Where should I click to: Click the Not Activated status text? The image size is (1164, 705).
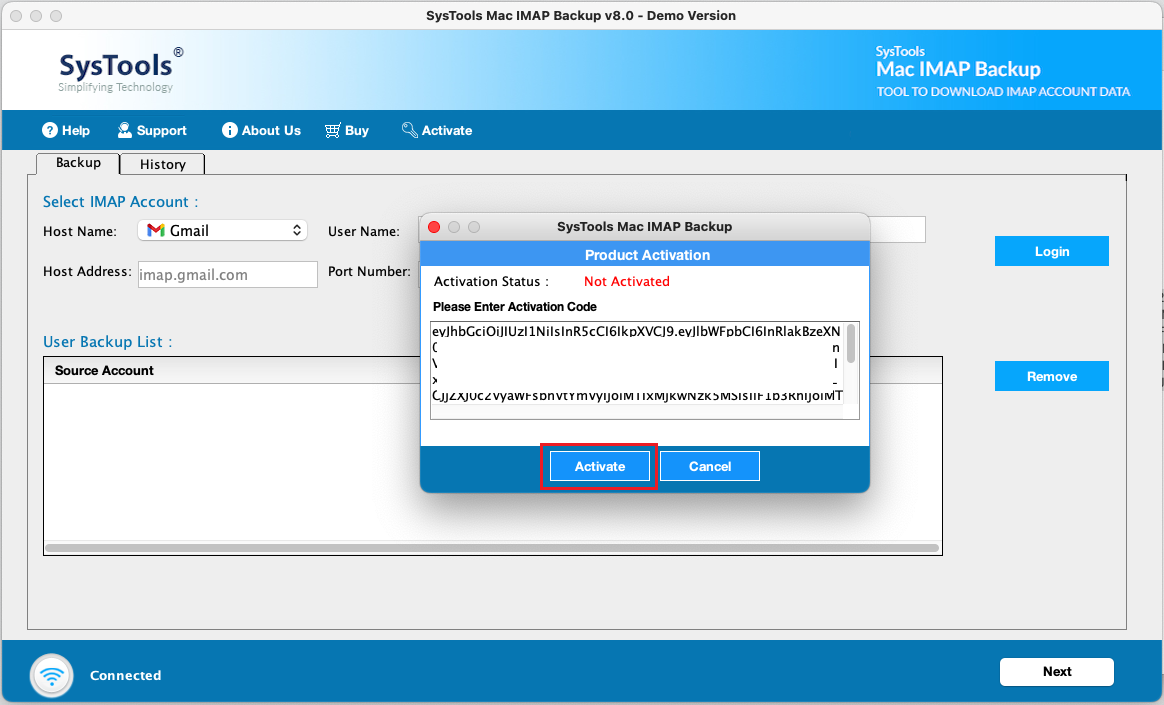click(x=627, y=281)
